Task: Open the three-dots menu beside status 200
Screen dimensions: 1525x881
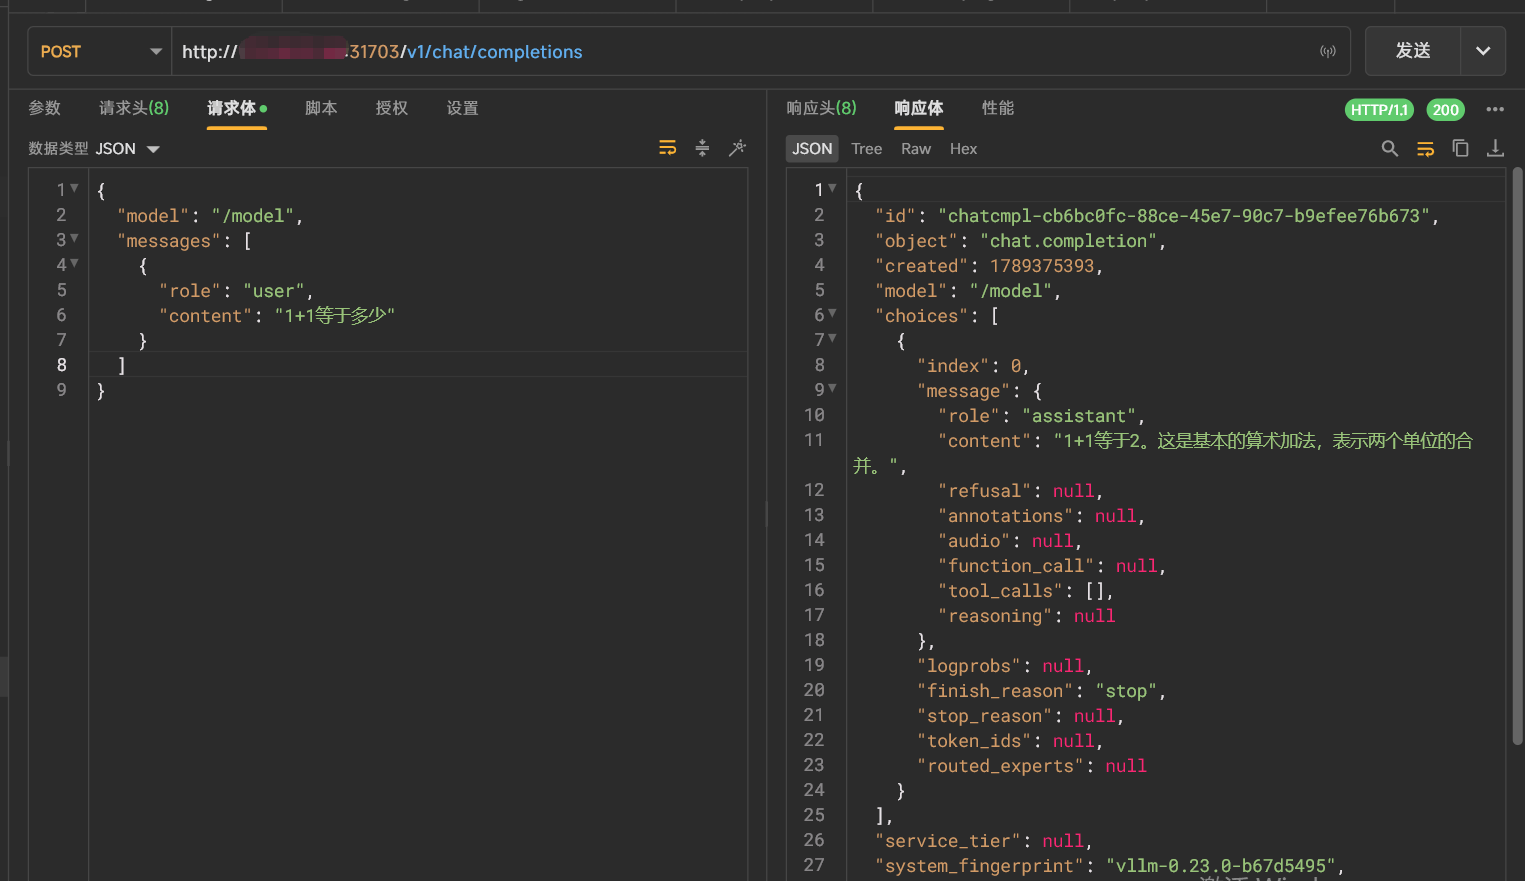Action: coord(1495,109)
